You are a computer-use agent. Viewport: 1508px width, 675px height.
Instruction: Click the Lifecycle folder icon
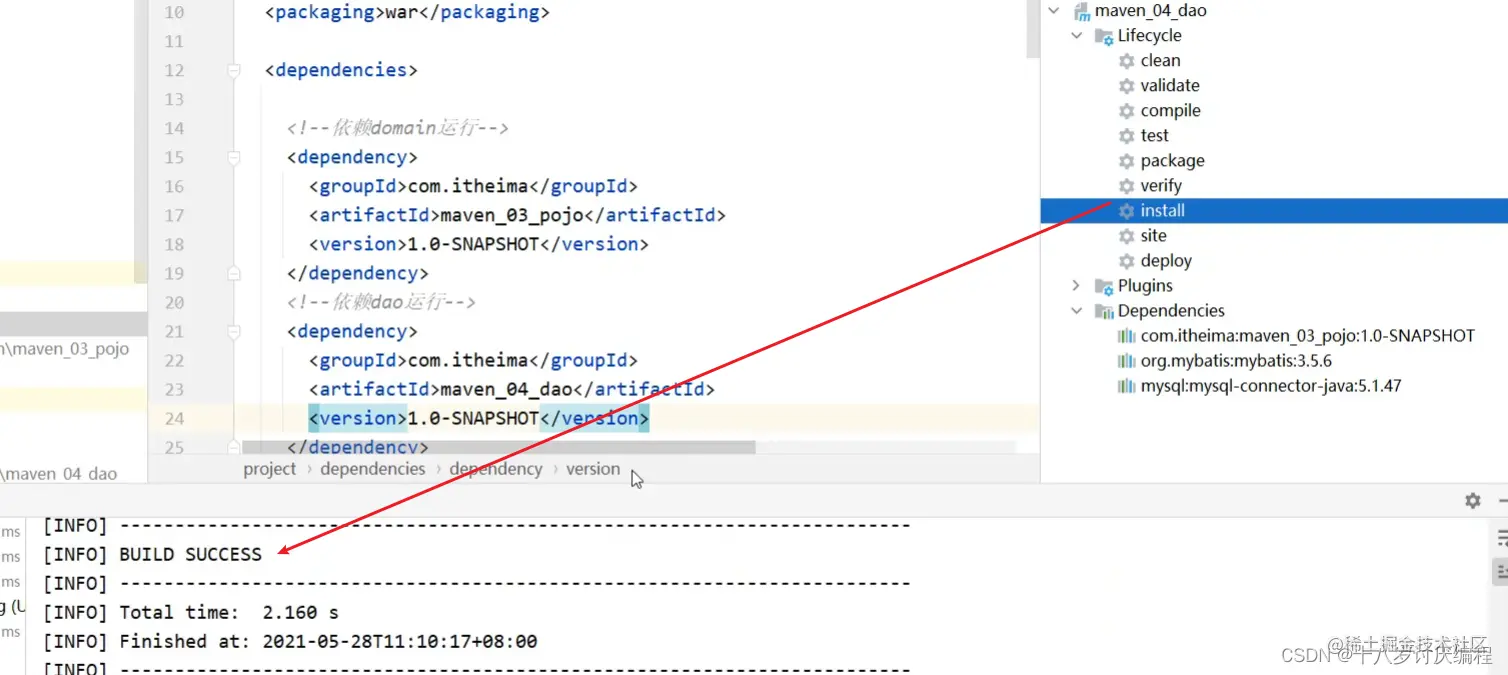[1104, 36]
